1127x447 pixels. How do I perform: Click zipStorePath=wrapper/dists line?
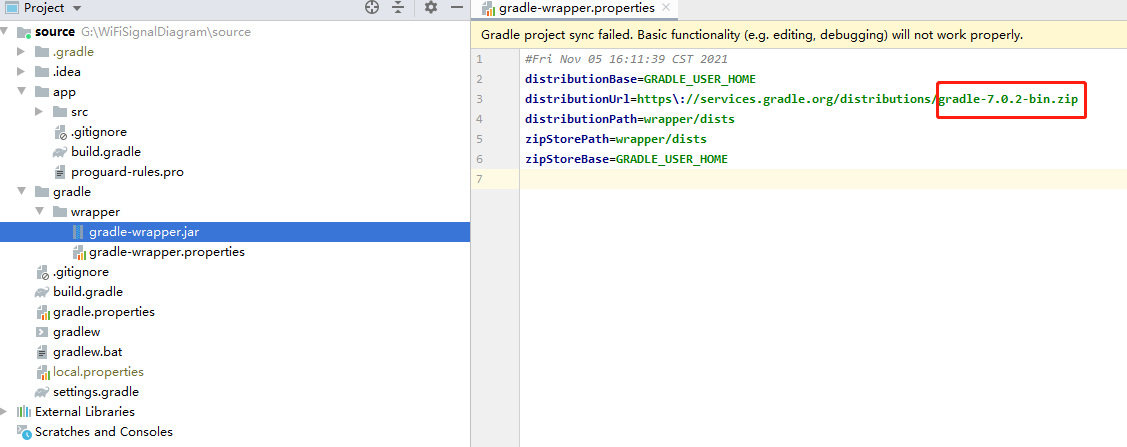click(x=616, y=139)
